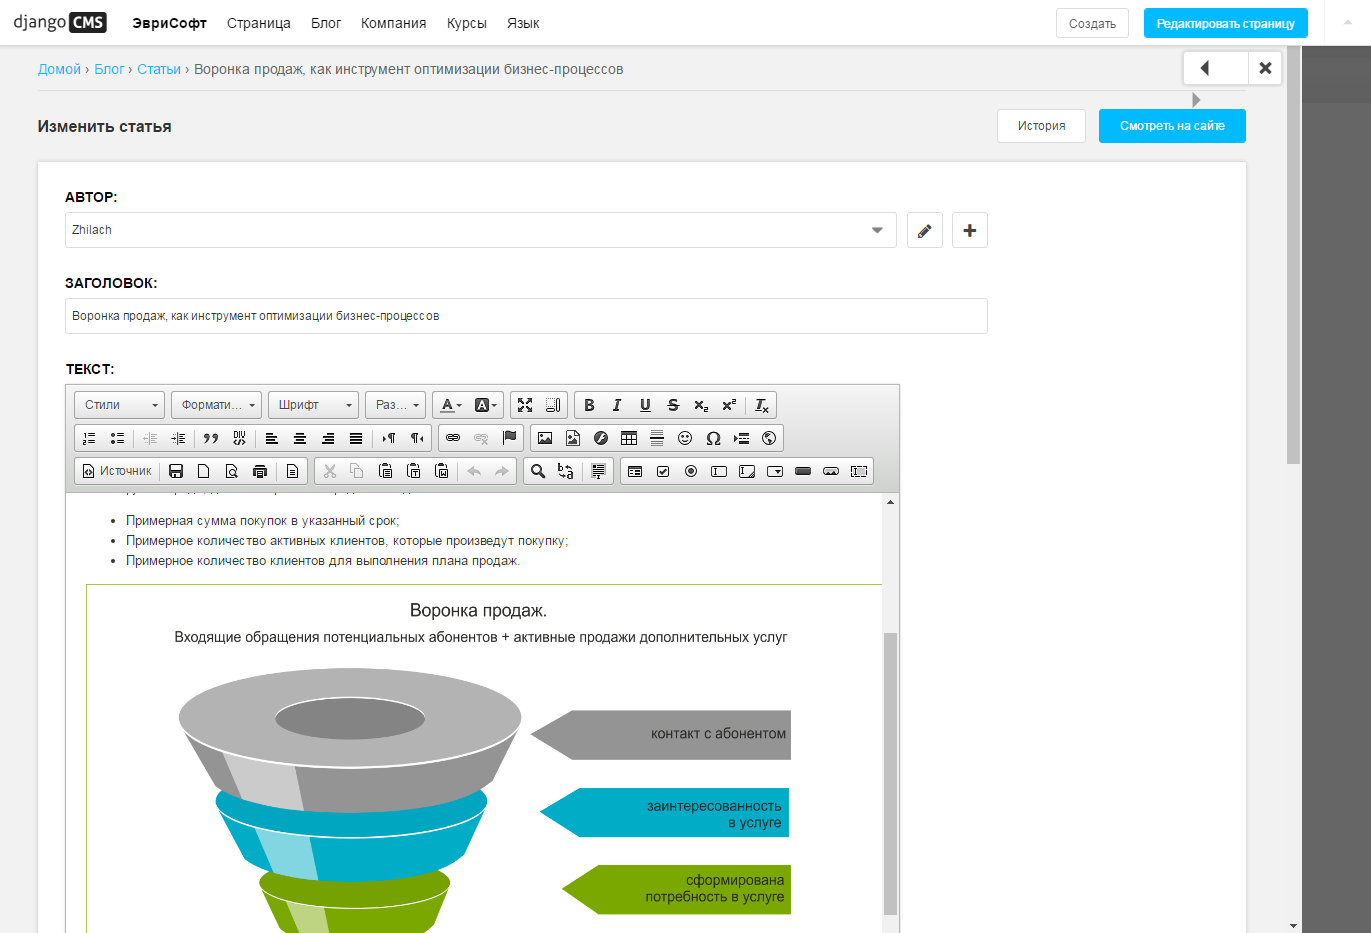Insert a numbered list

click(89, 438)
